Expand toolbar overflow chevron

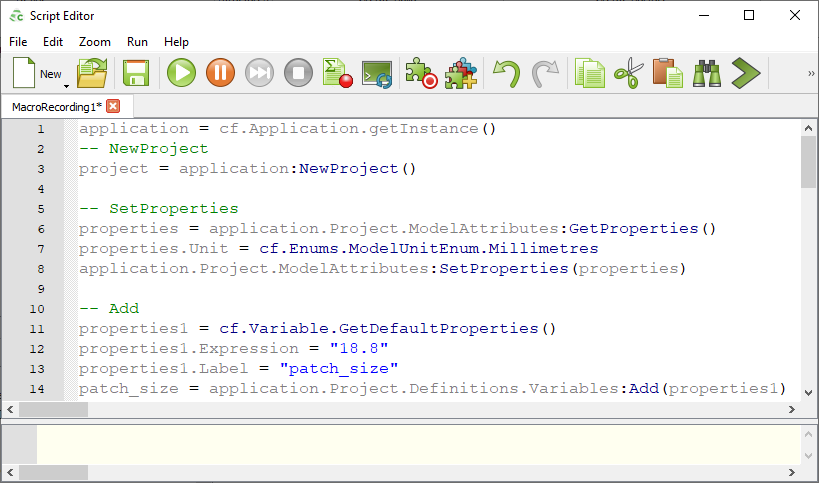coord(811,73)
